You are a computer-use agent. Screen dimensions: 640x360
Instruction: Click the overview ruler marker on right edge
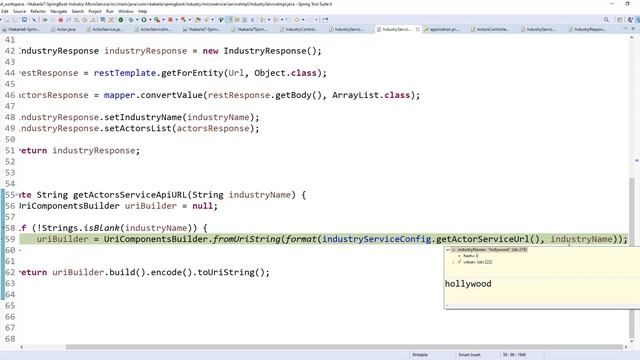click(637, 160)
